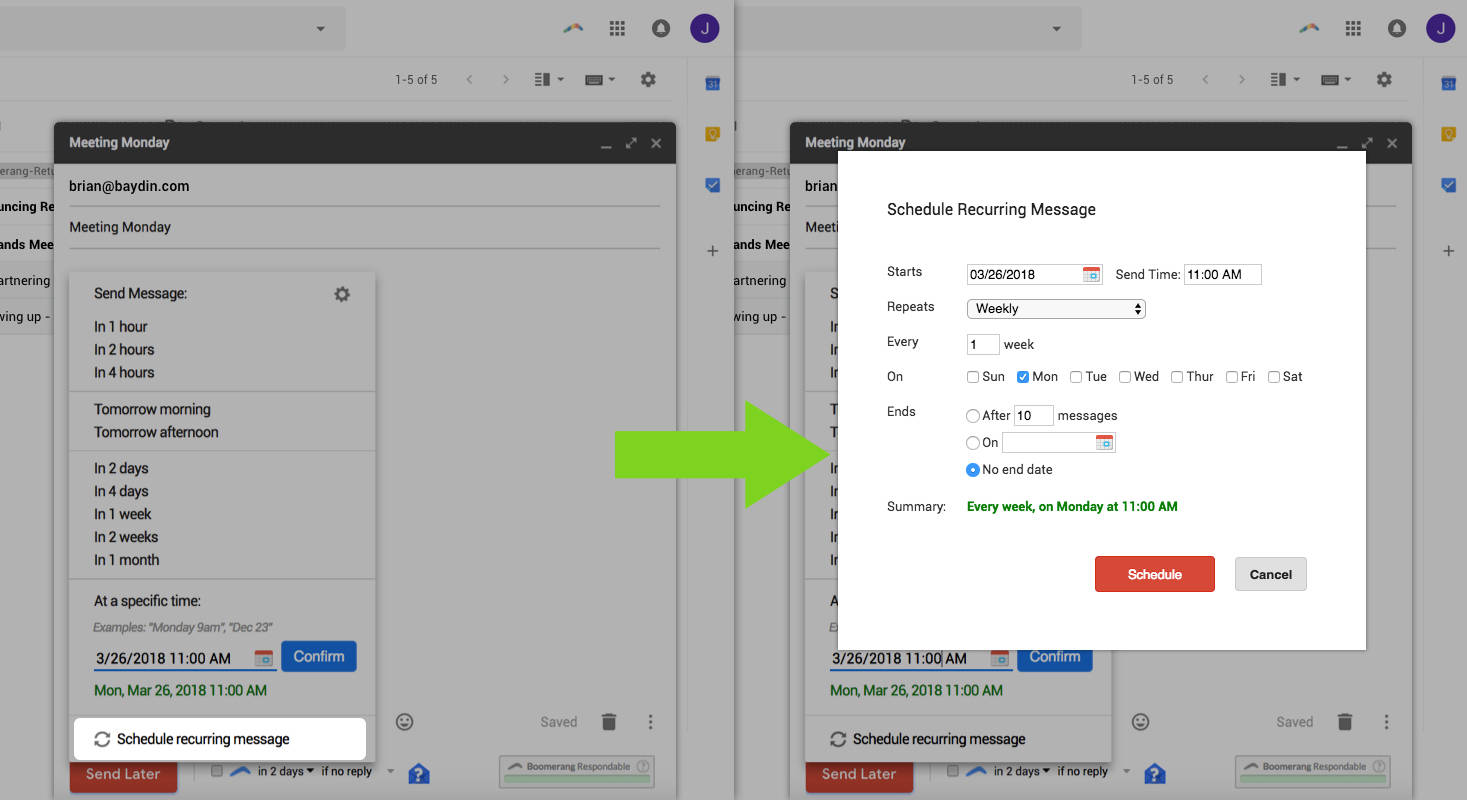Open Google Keep from the sidebar
Viewport: 1467px width, 800px height.
1448,134
